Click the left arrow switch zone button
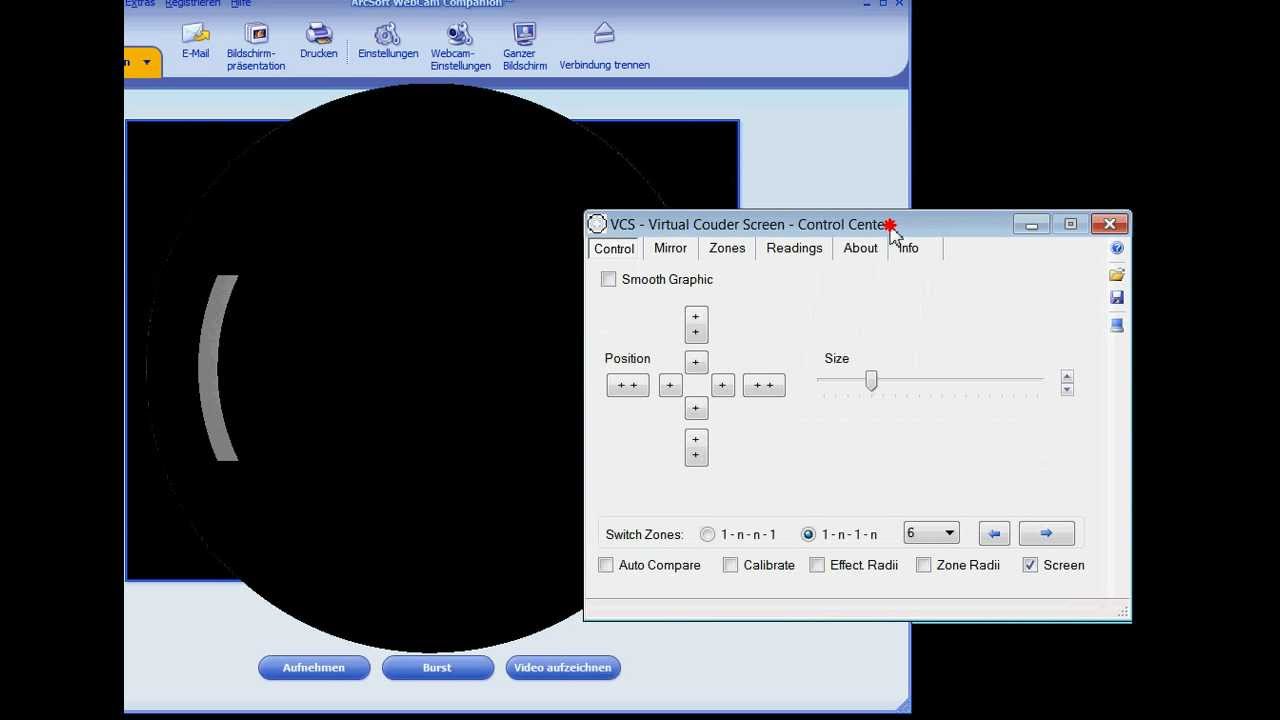Viewport: 1280px width, 720px height. click(x=994, y=534)
